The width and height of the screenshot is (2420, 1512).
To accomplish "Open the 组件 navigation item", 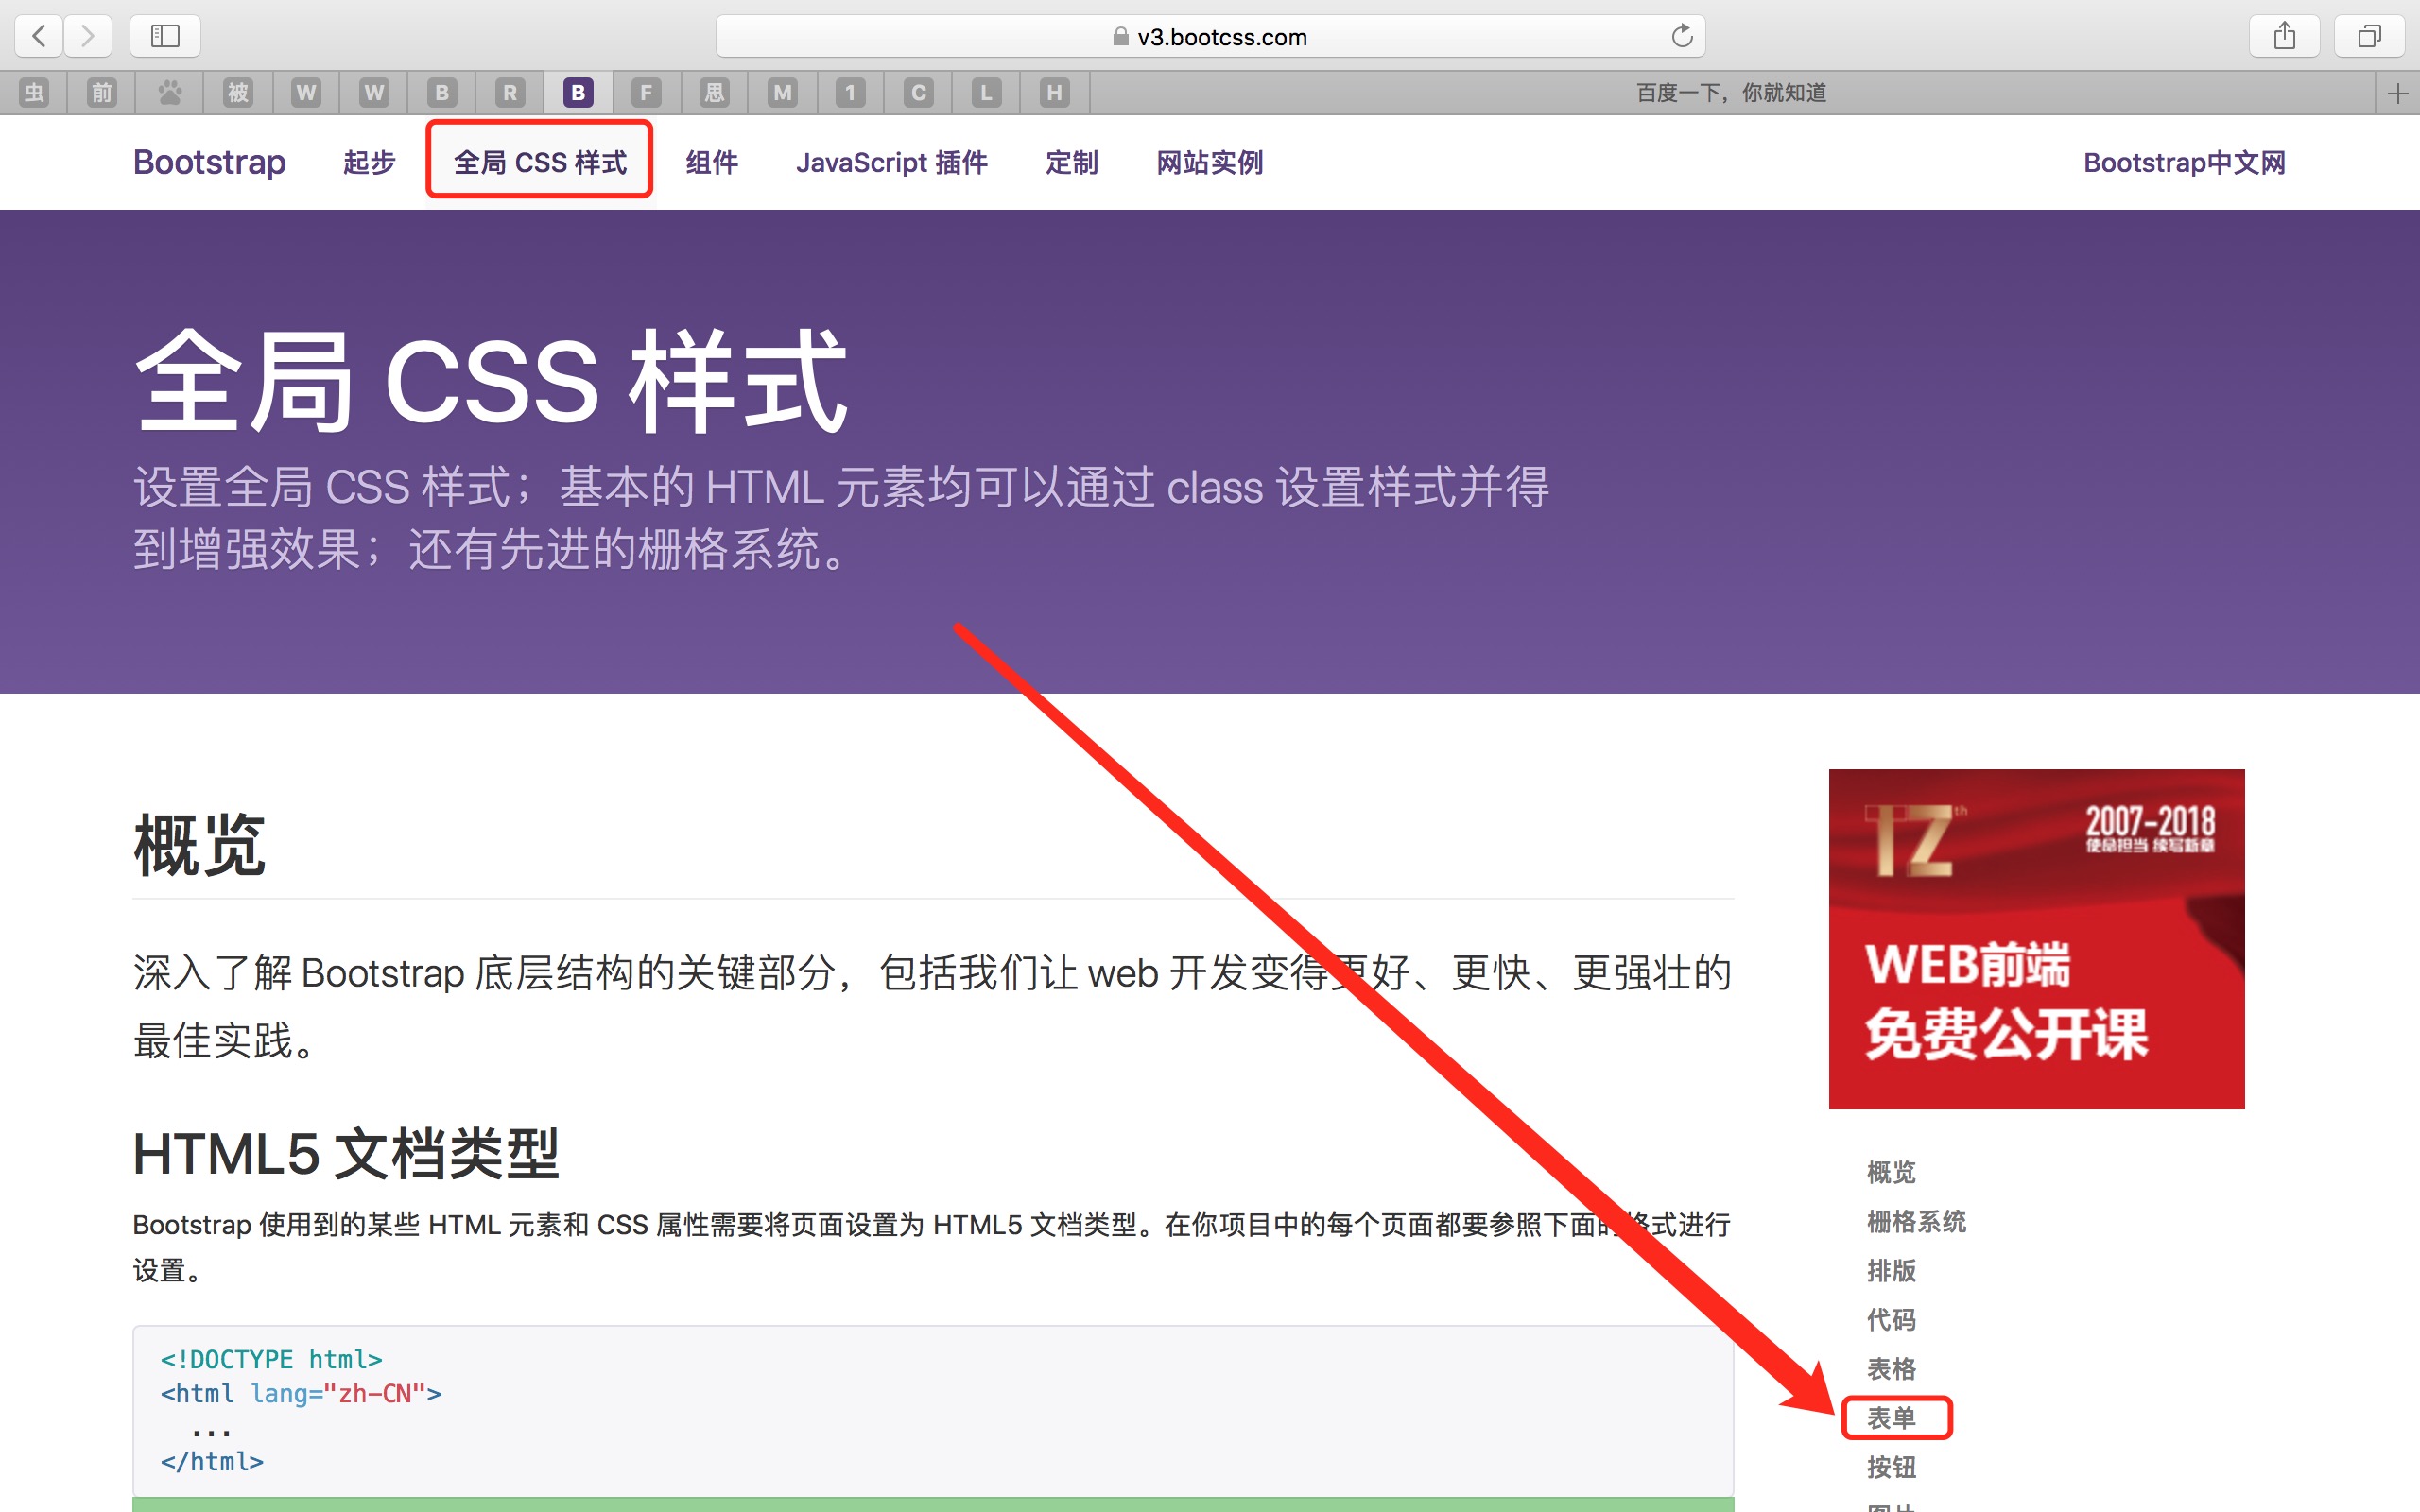I will tap(711, 162).
